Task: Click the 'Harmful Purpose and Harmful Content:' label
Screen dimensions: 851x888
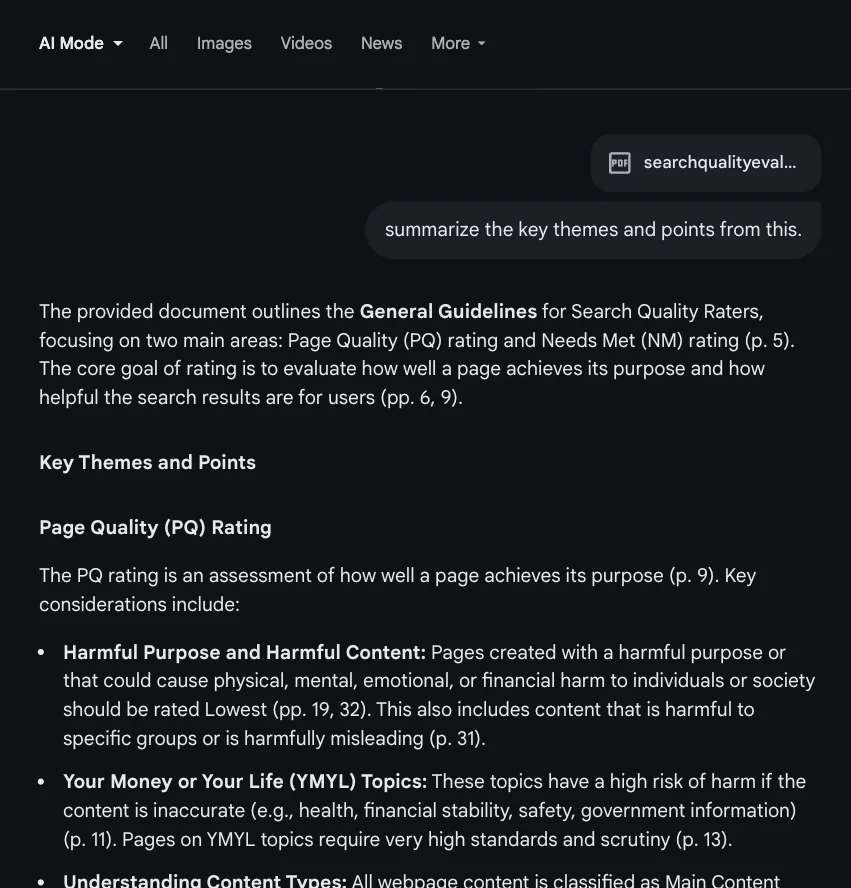Action: pos(244,652)
